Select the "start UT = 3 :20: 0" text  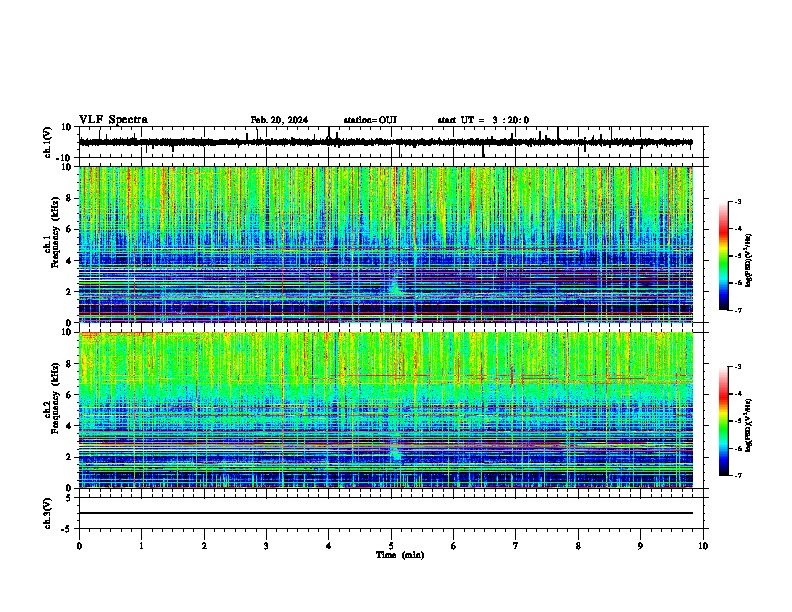coord(483,120)
